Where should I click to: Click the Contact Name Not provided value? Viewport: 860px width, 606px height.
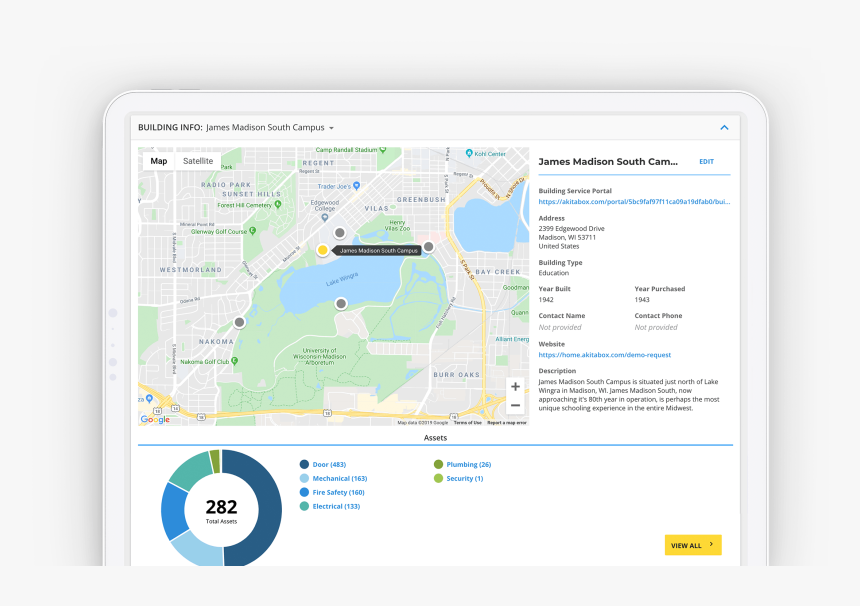click(559, 327)
